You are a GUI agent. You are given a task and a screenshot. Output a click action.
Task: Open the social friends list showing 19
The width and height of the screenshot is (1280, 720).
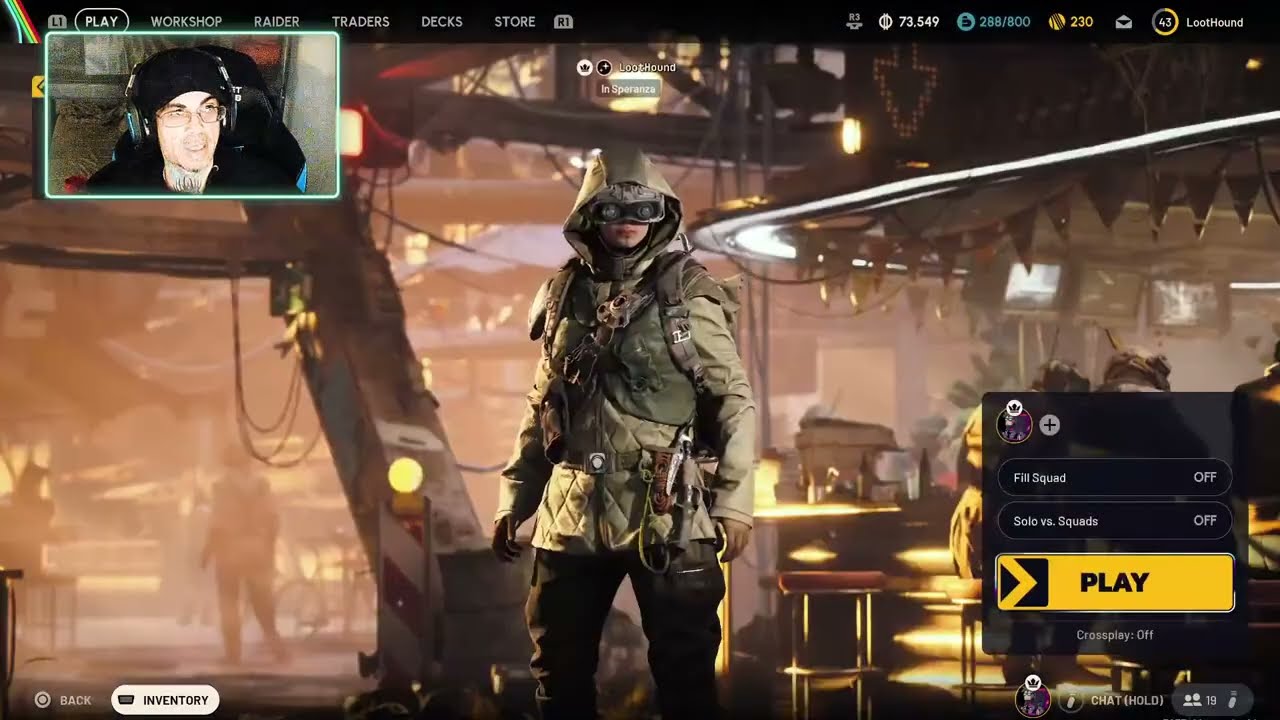(x=1199, y=700)
